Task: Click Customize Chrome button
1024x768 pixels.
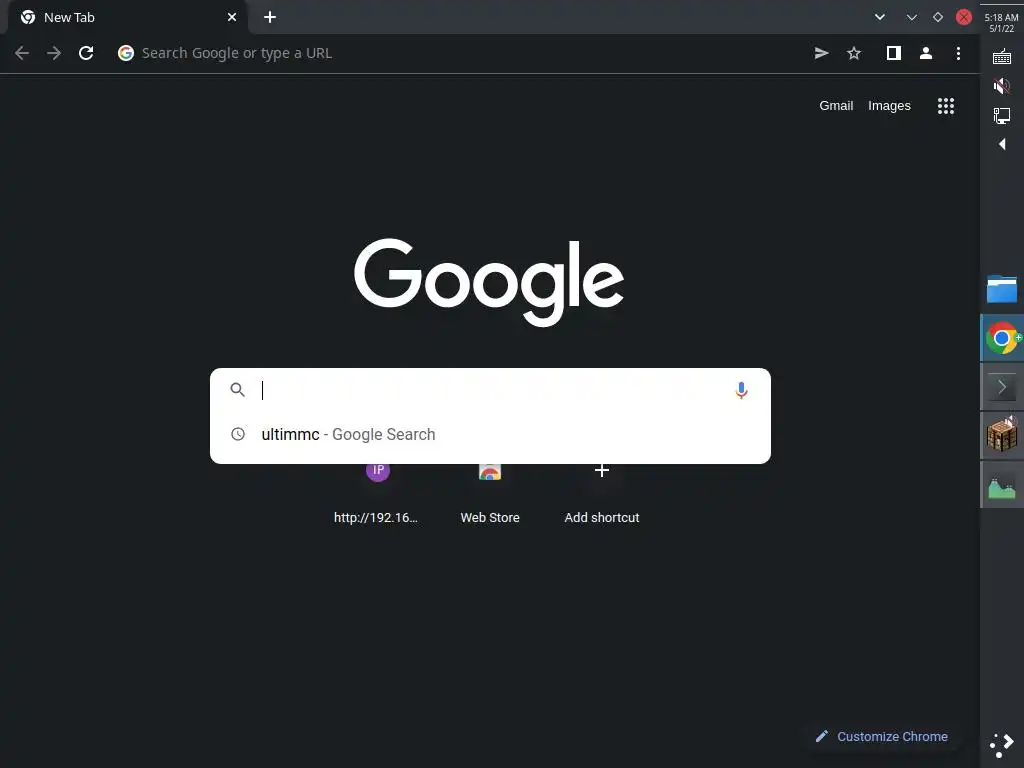Action: coord(882,737)
